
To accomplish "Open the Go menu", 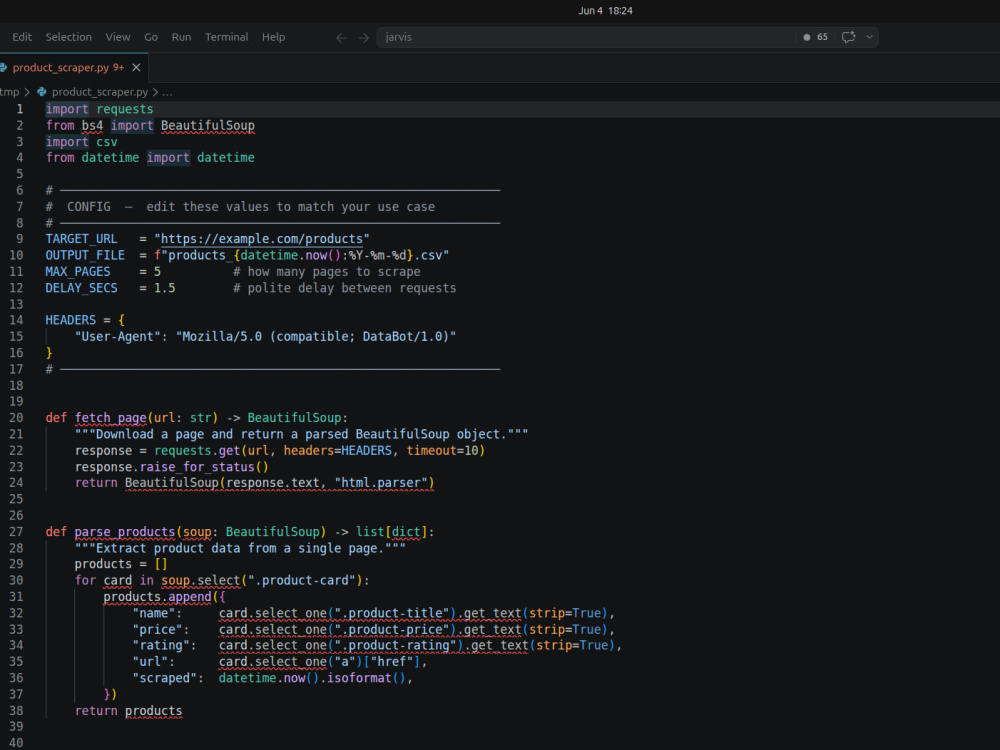I will point(151,37).
